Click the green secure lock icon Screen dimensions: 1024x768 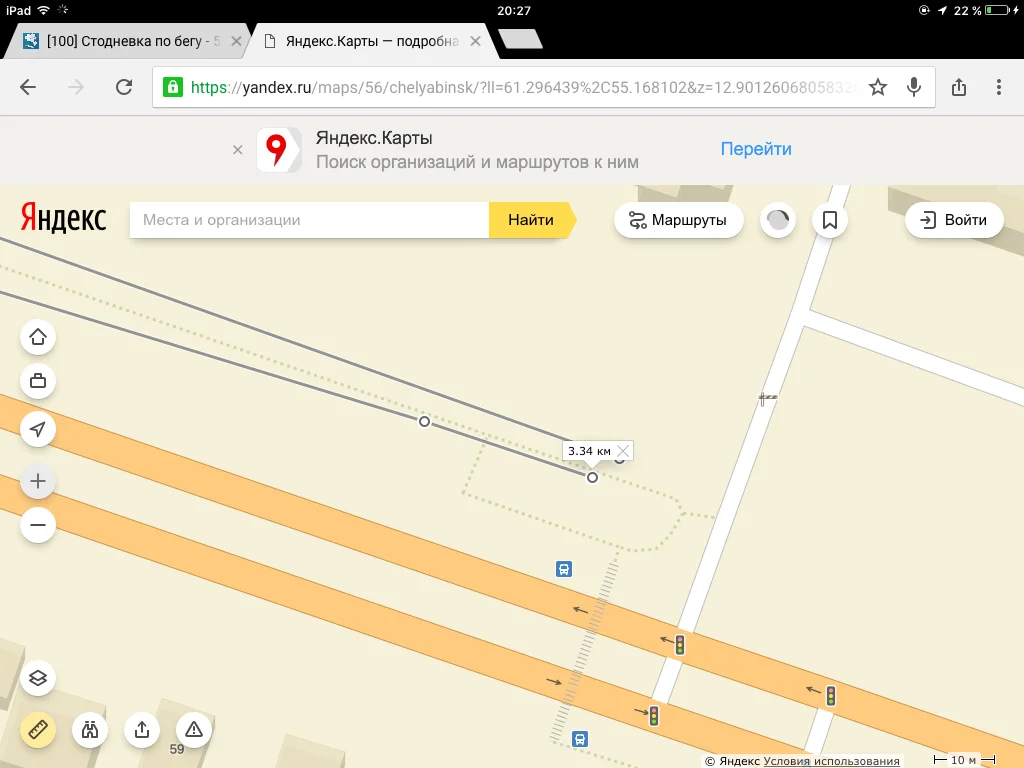click(x=172, y=87)
